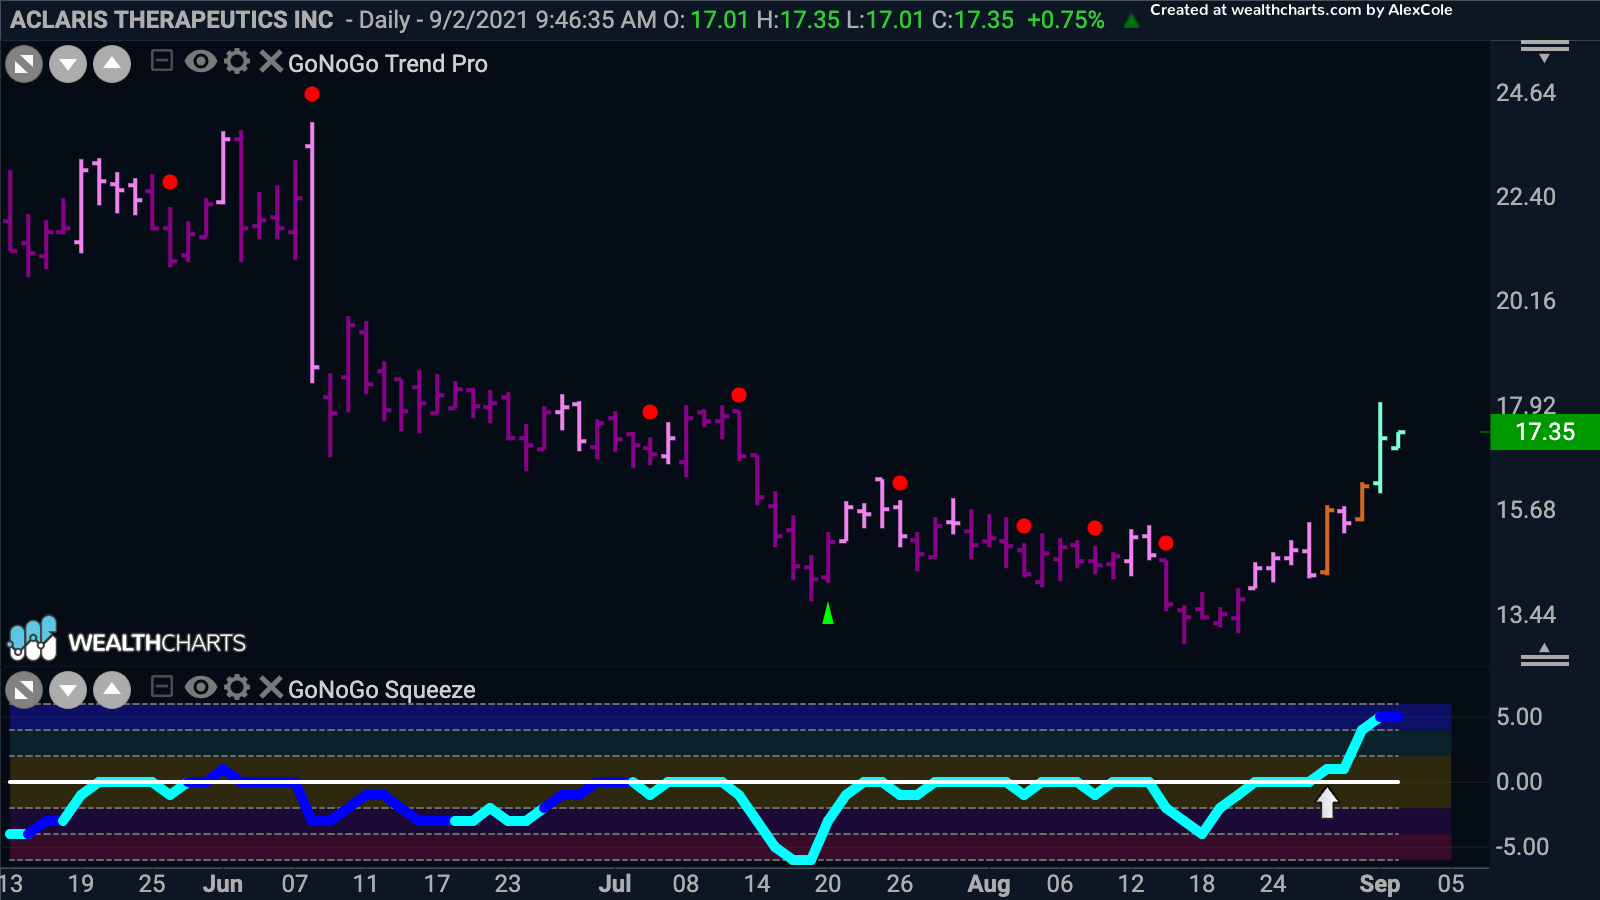Click the green up-triangle next to +0.75%
The width and height of the screenshot is (1600, 900).
(1131, 21)
